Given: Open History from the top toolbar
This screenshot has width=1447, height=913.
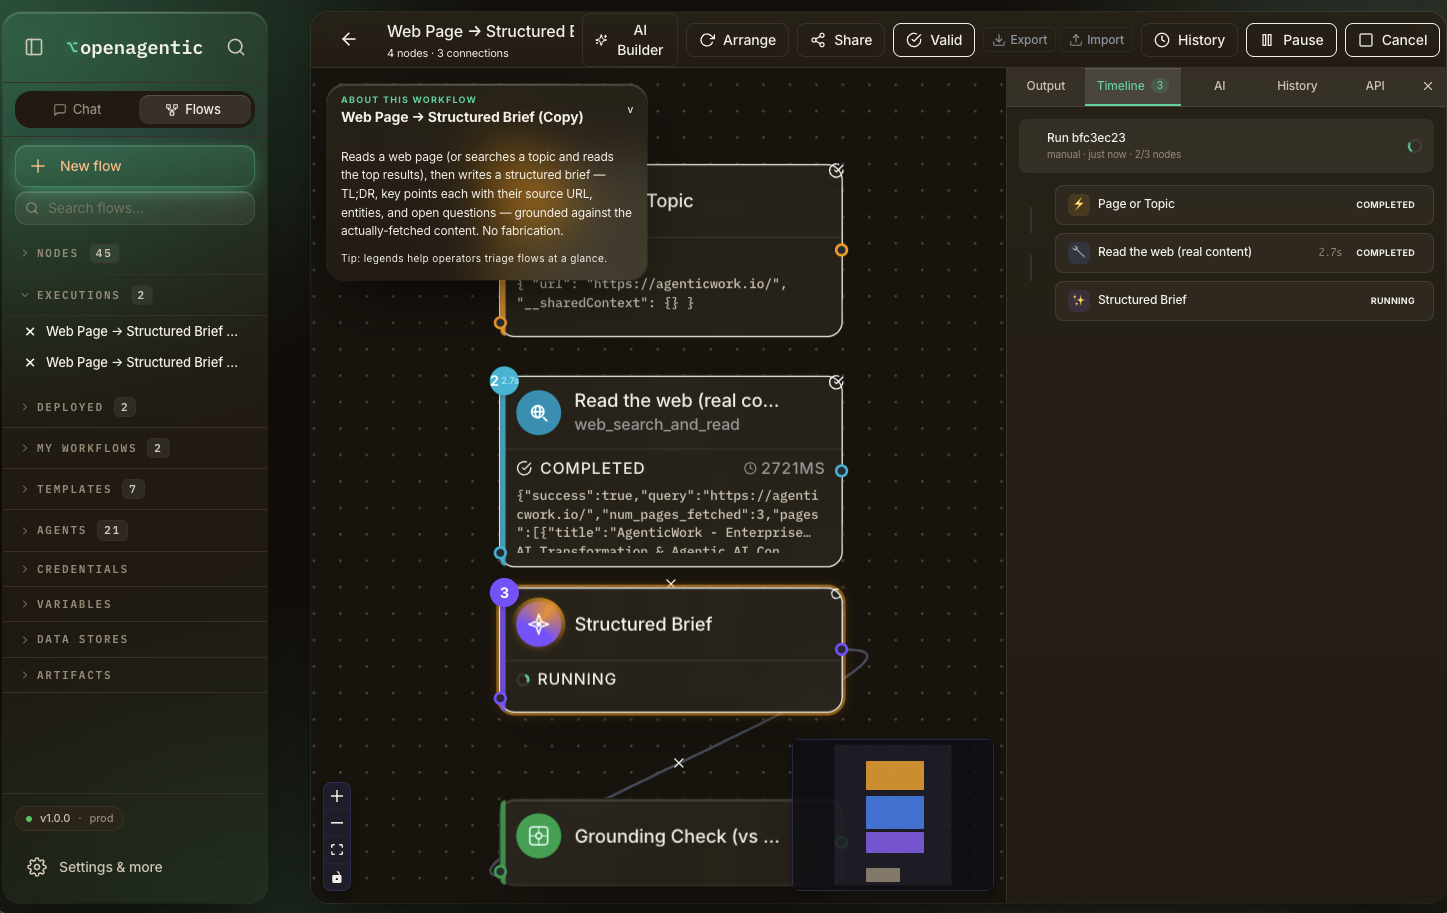Looking at the screenshot, I should pyautogui.click(x=1189, y=40).
